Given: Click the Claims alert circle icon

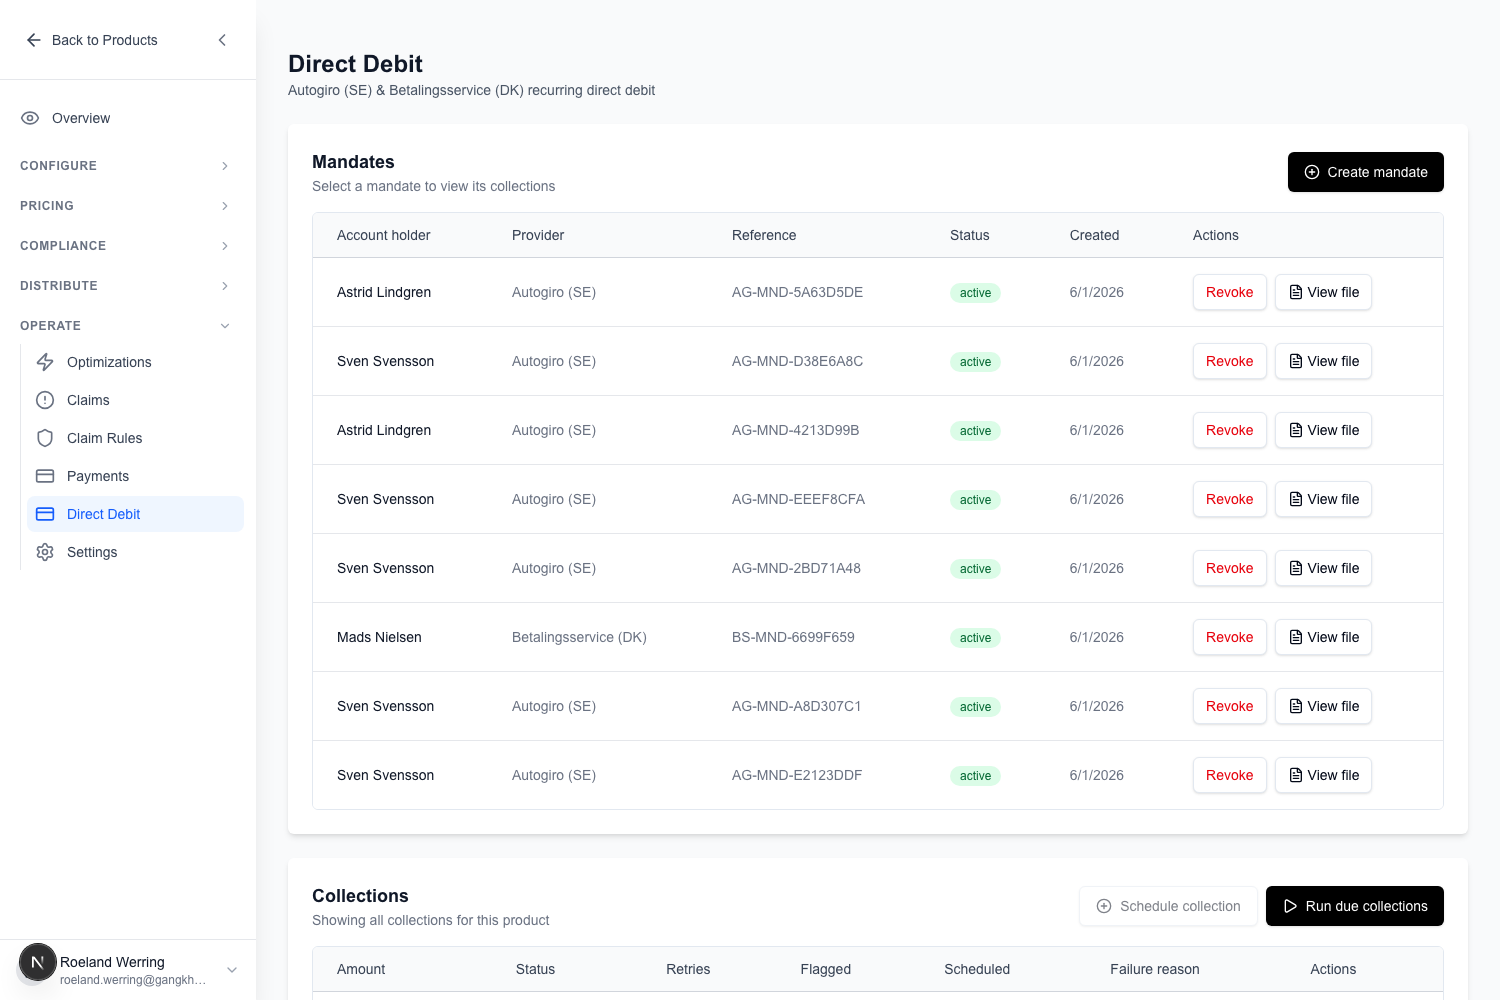Looking at the screenshot, I should coord(45,400).
